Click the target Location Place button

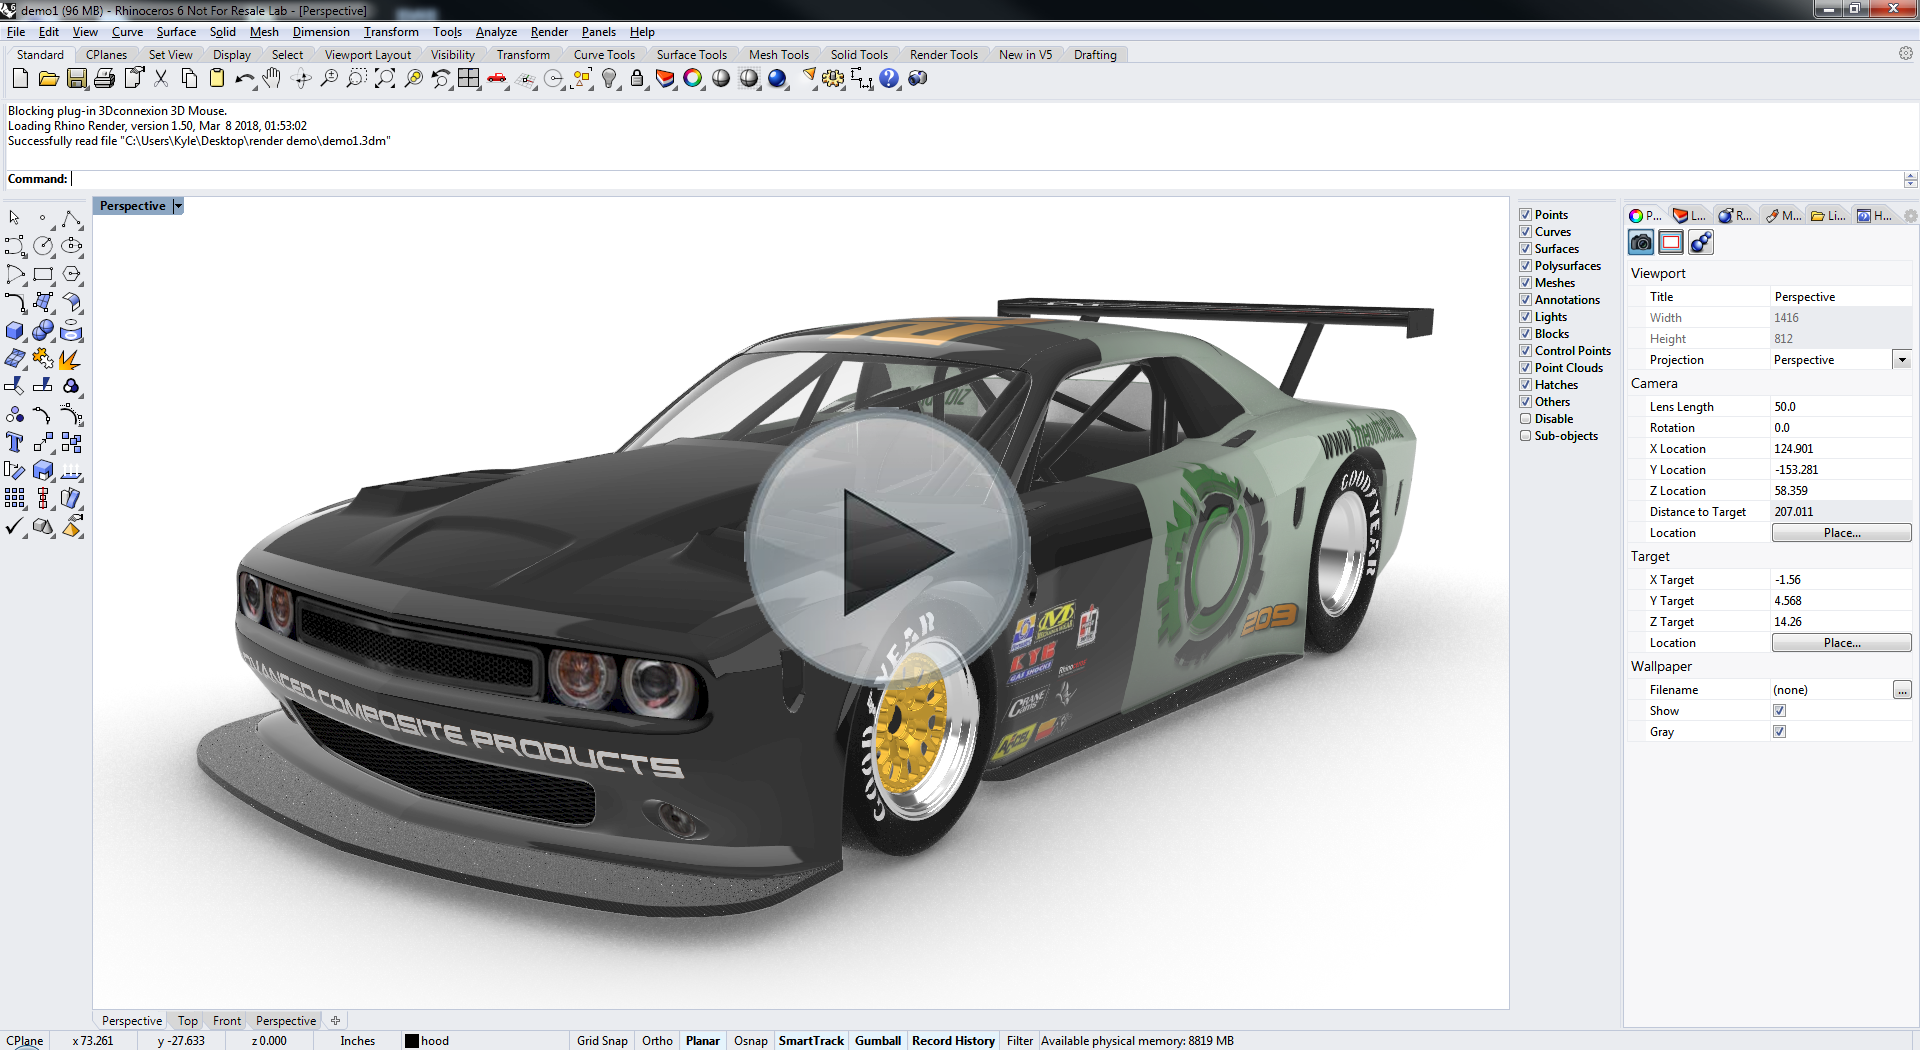(x=1841, y=643)
